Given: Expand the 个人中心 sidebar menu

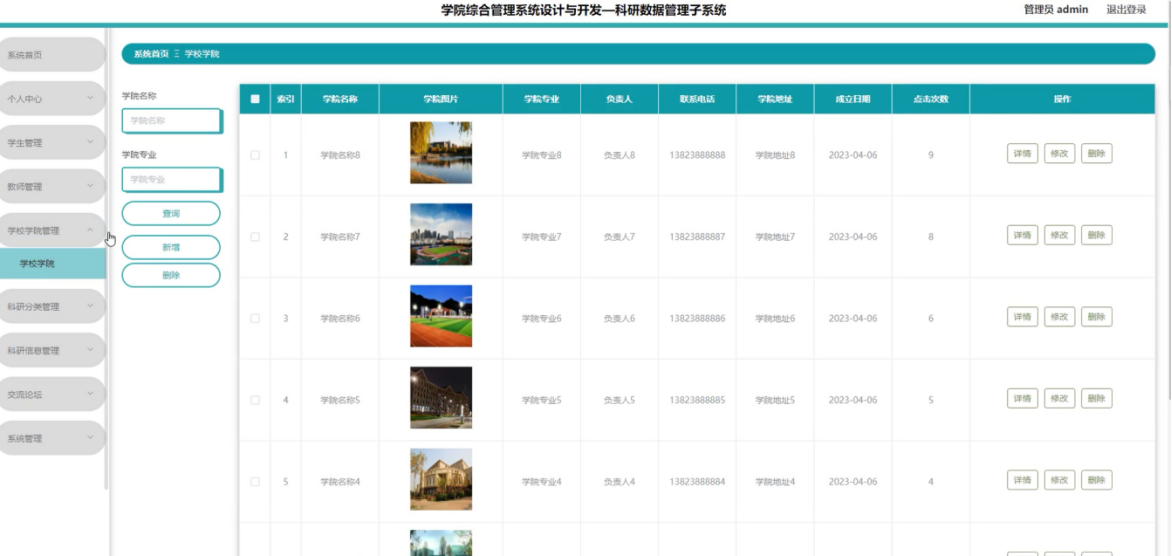Looking at the screenshot, I should 52,98.
